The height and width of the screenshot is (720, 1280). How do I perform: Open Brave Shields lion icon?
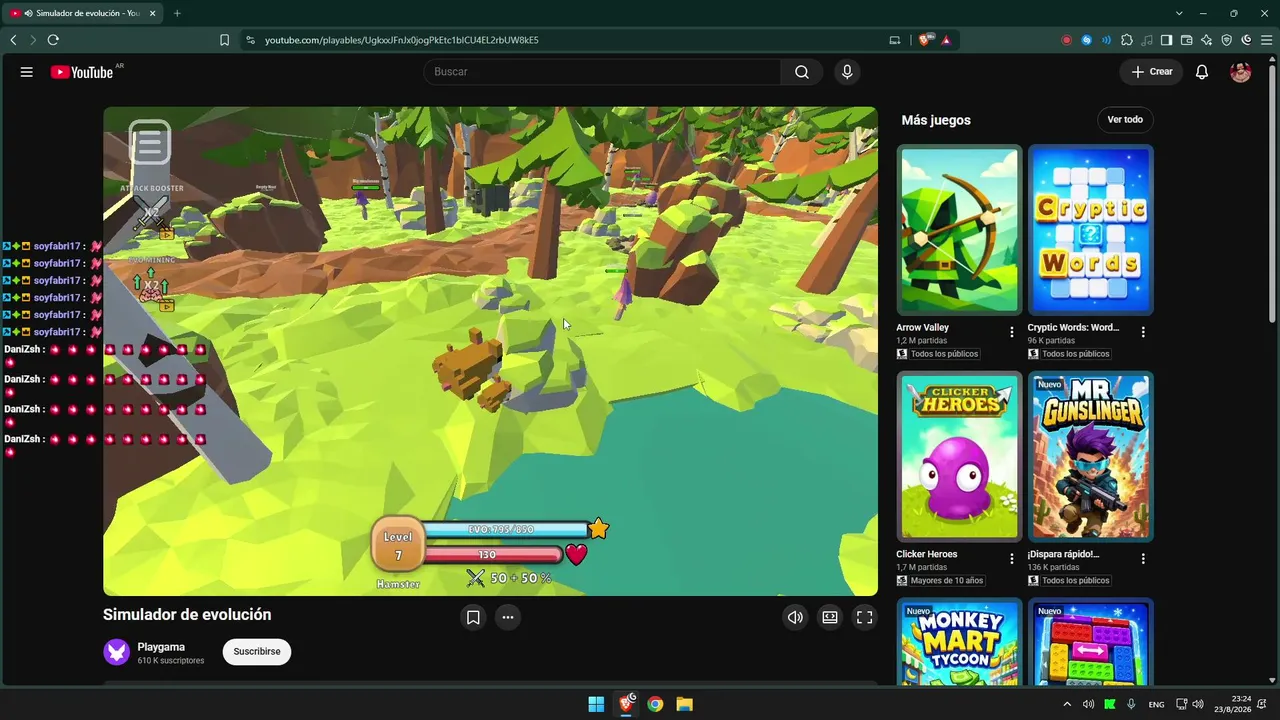click(926, 40)
